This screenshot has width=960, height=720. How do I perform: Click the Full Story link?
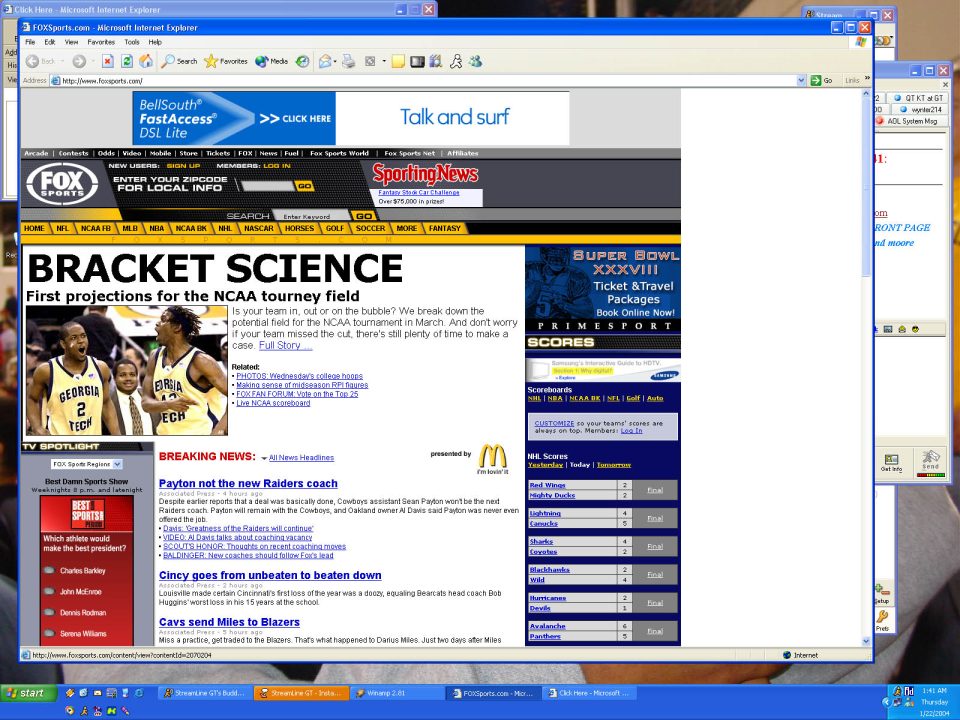coord(285,345)
